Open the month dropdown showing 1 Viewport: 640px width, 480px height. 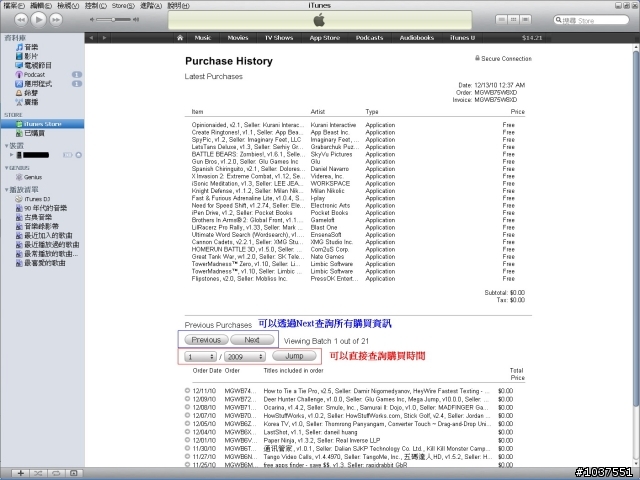(x=200, y=357)
